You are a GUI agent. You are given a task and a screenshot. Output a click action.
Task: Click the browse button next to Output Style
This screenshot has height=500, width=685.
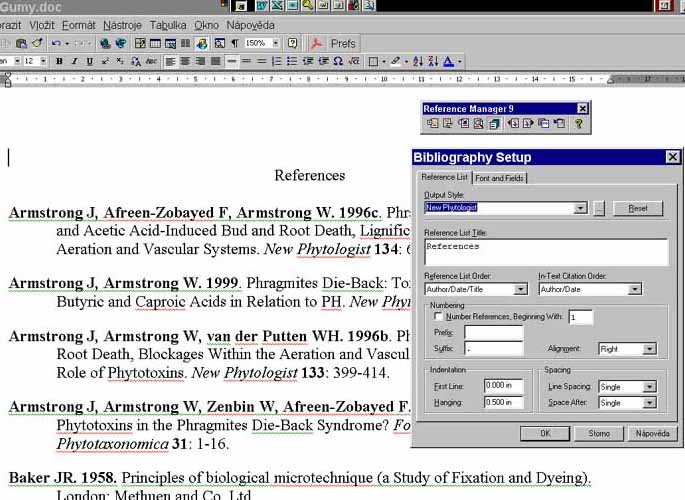[x=599, y=208]
